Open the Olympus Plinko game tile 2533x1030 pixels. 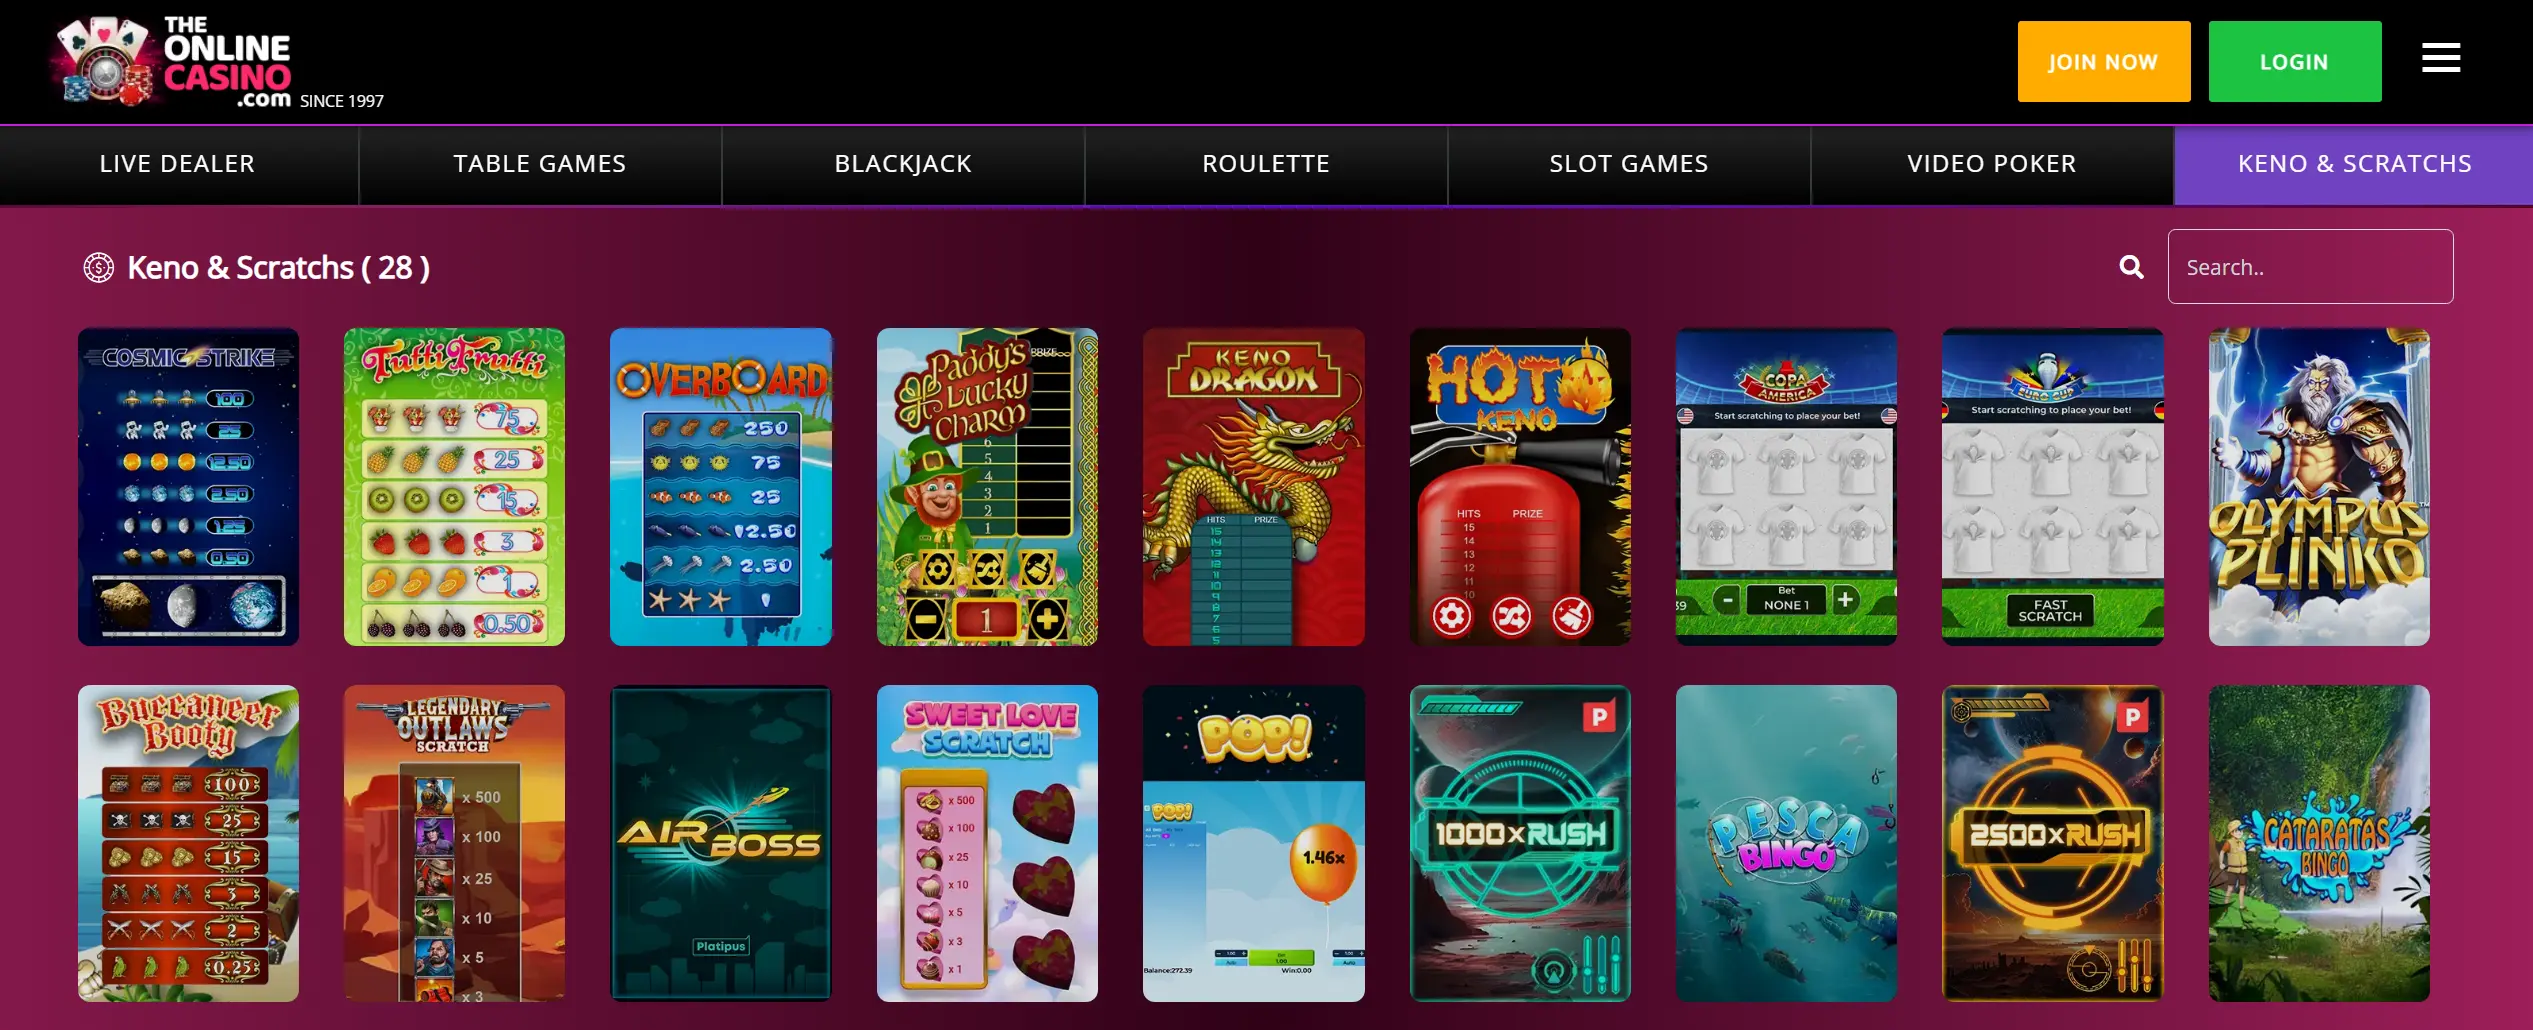click(2319, 486)
